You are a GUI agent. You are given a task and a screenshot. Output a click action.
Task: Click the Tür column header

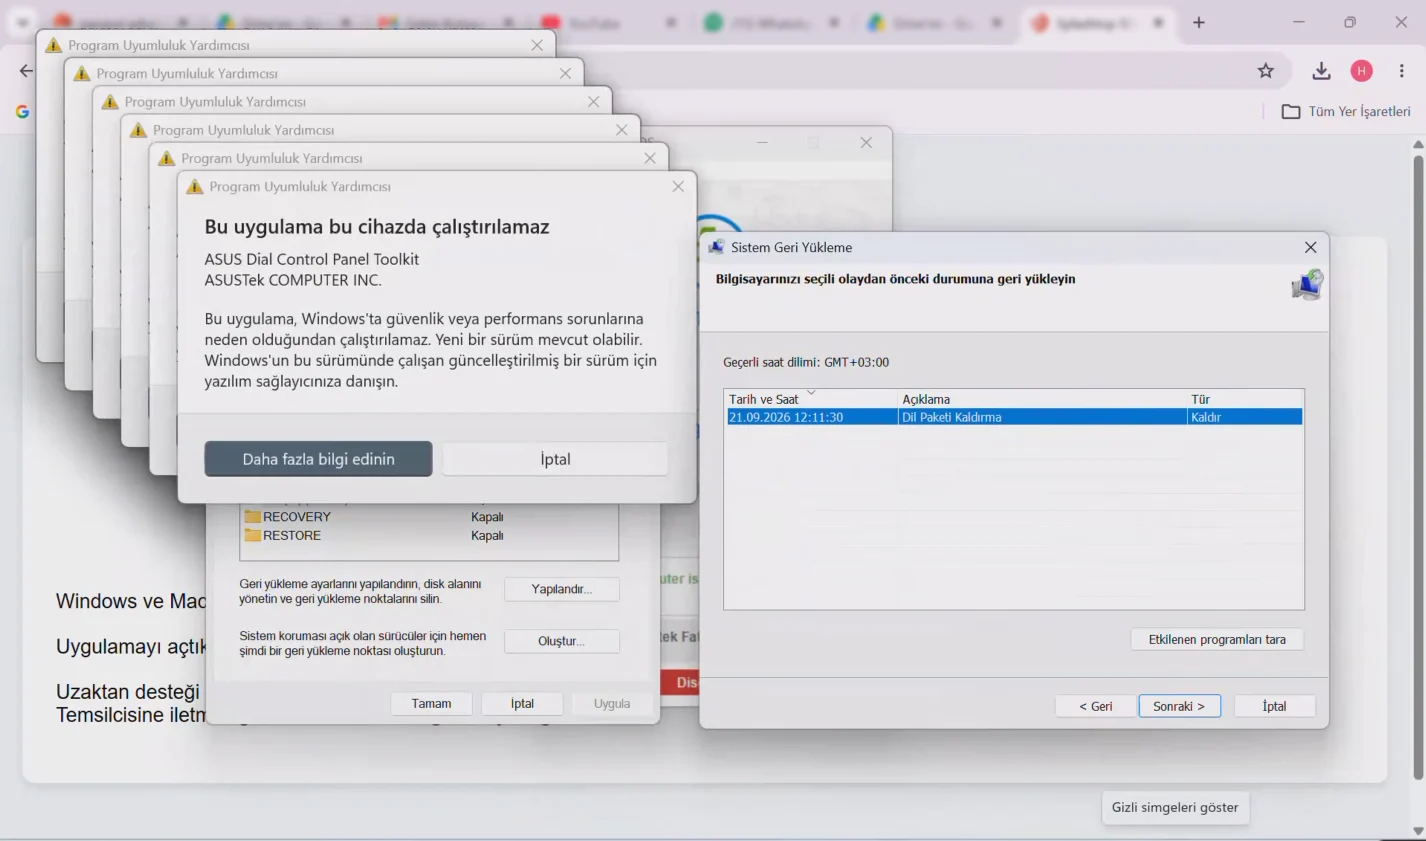[1245, 399]
